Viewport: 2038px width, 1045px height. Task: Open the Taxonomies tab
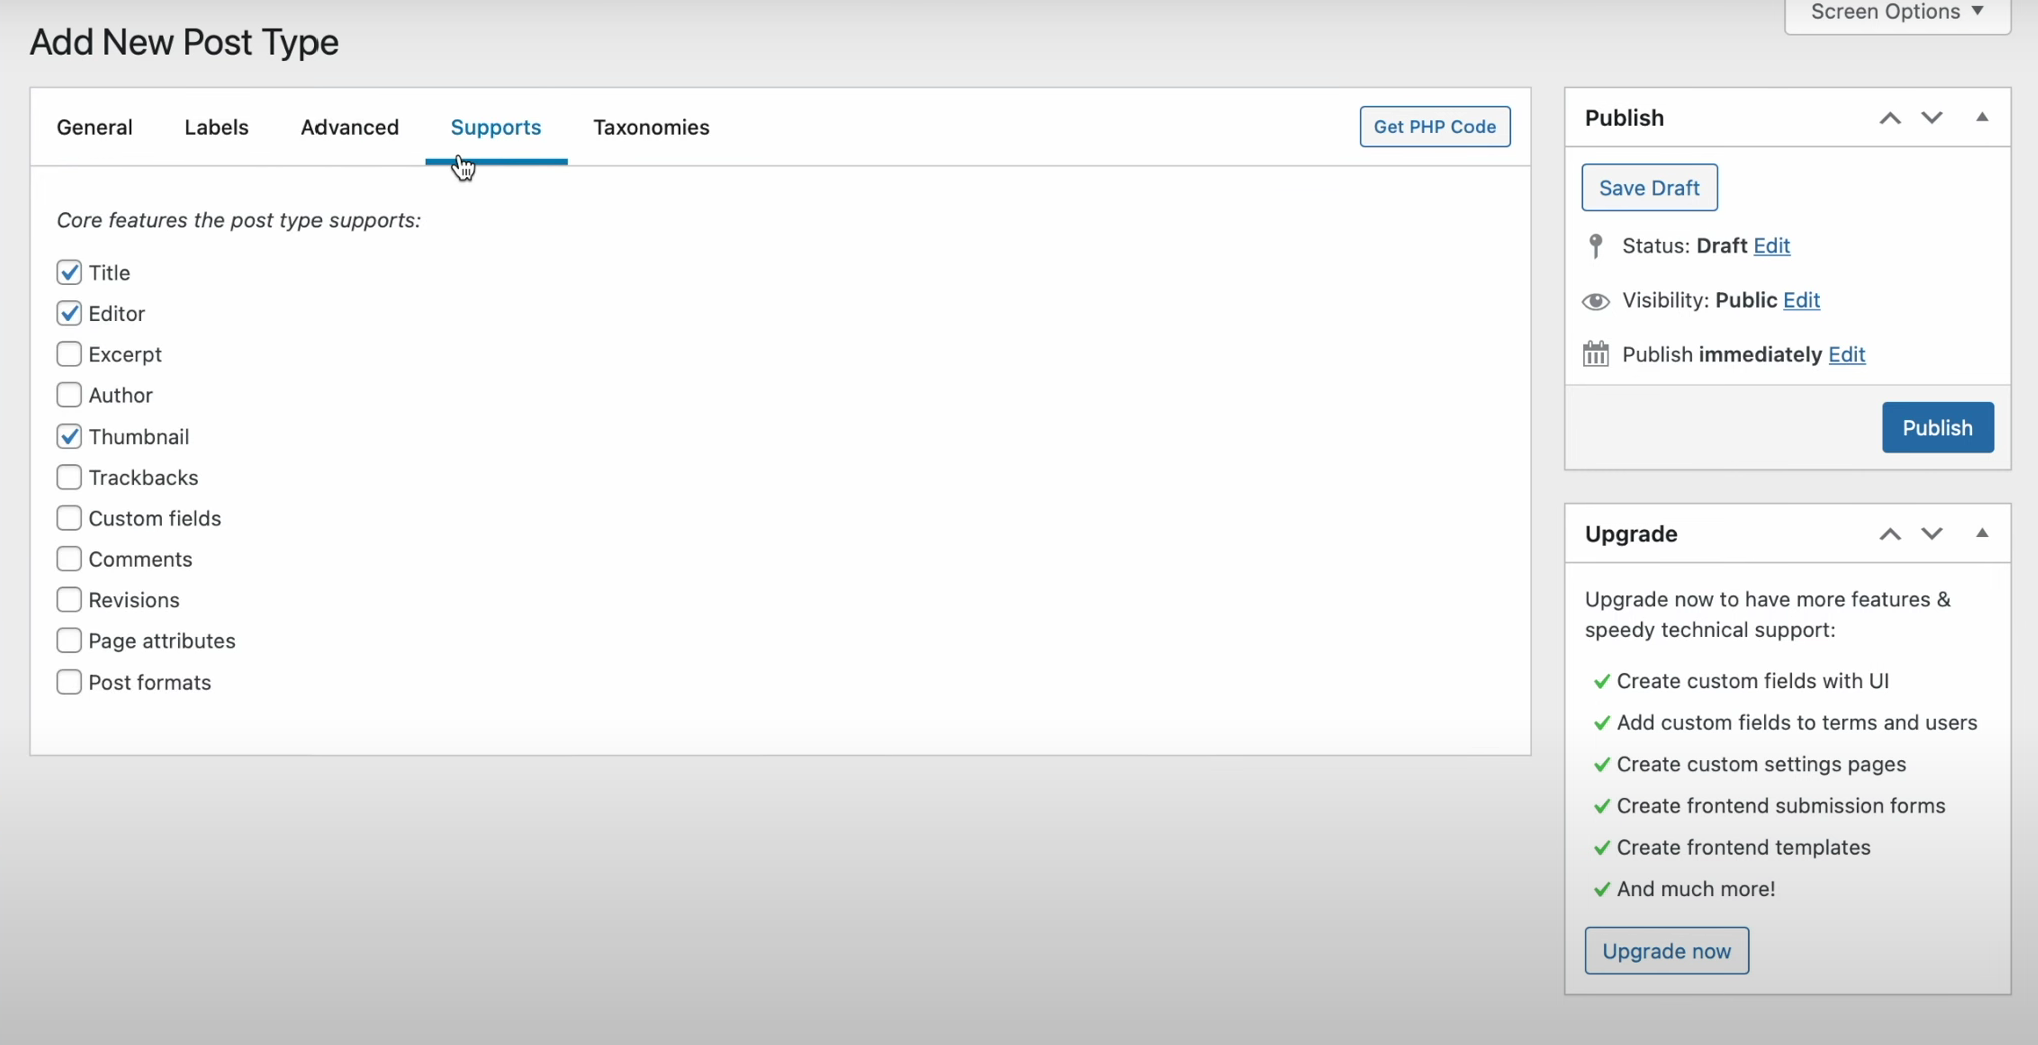tap(651, 127)
